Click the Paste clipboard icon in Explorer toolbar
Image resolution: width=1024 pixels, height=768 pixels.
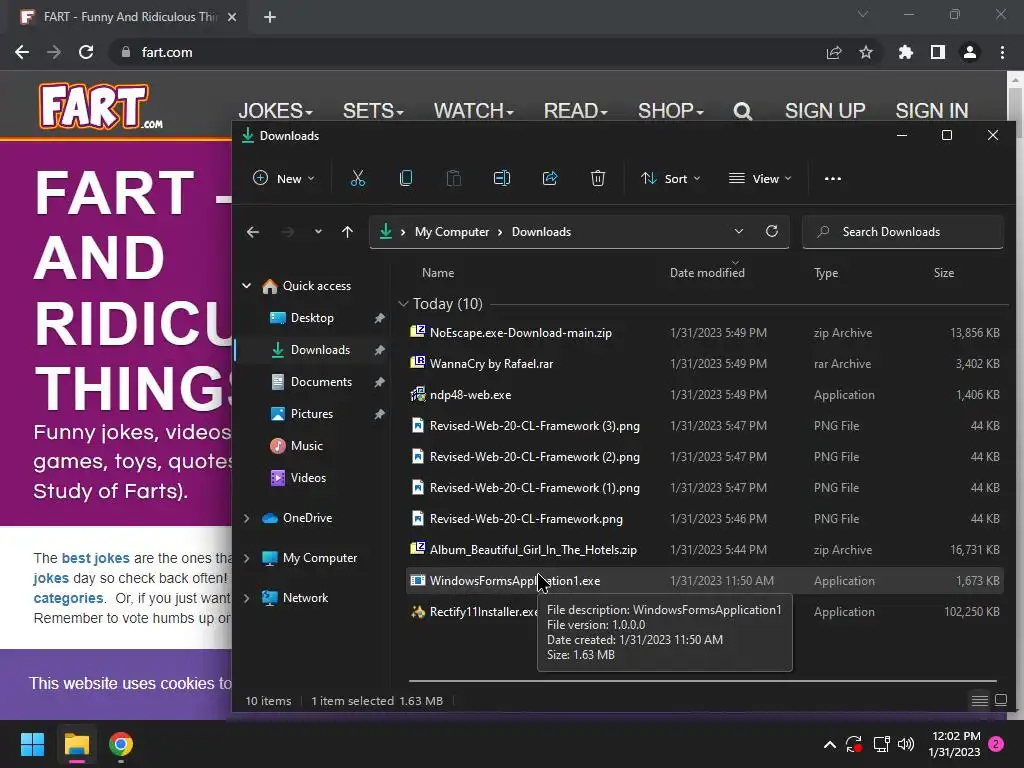pyautogui.click(x=454, y=178)
